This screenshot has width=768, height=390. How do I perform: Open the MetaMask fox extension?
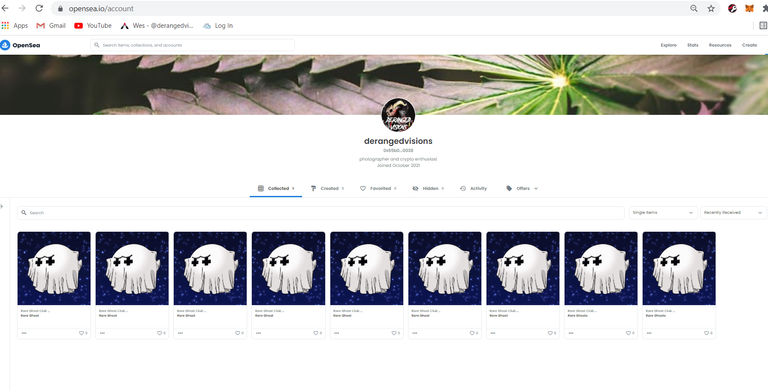tap(749, 8)
